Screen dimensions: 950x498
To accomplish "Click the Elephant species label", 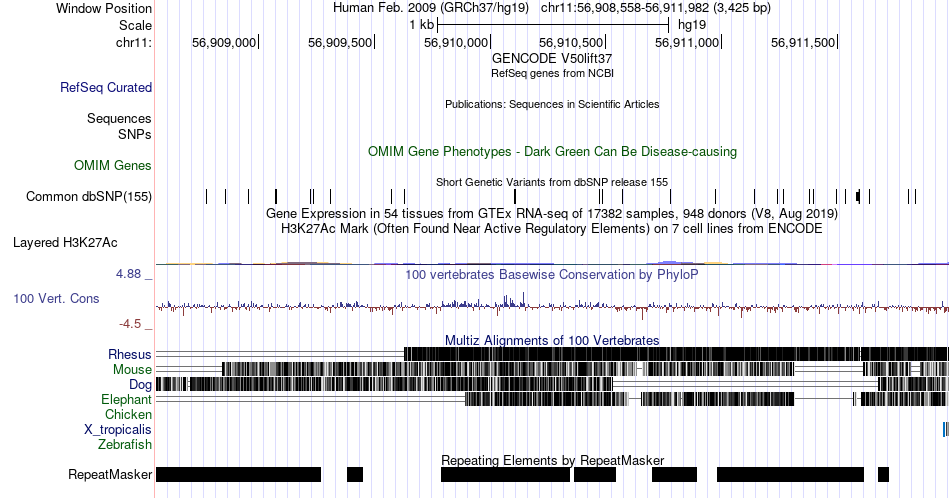I will 127,400.
